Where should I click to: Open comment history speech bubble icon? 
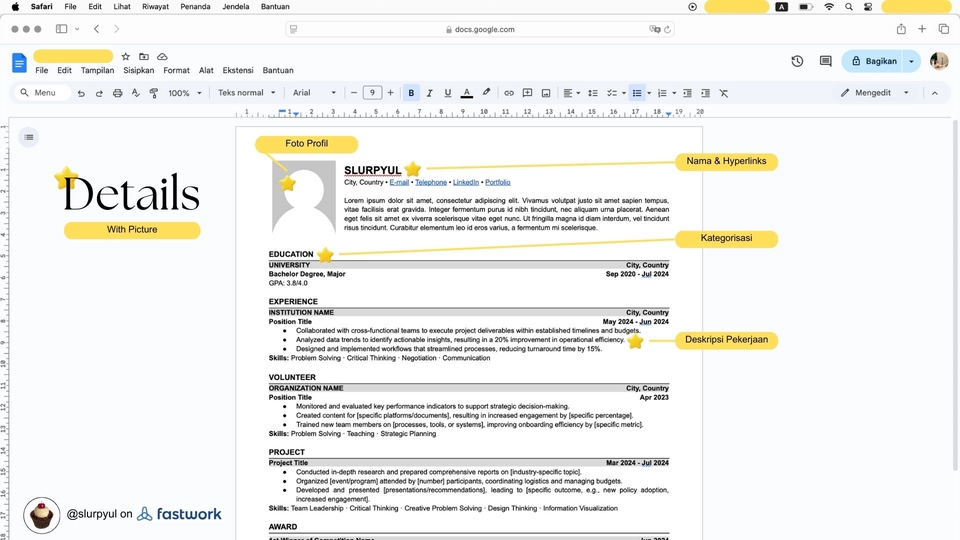tap(825, 61)
